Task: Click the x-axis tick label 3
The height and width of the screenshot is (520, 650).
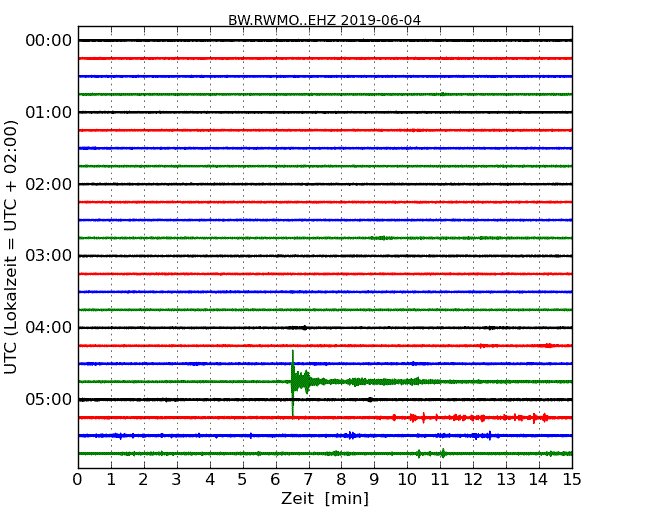Action: (x=177, y=480)
